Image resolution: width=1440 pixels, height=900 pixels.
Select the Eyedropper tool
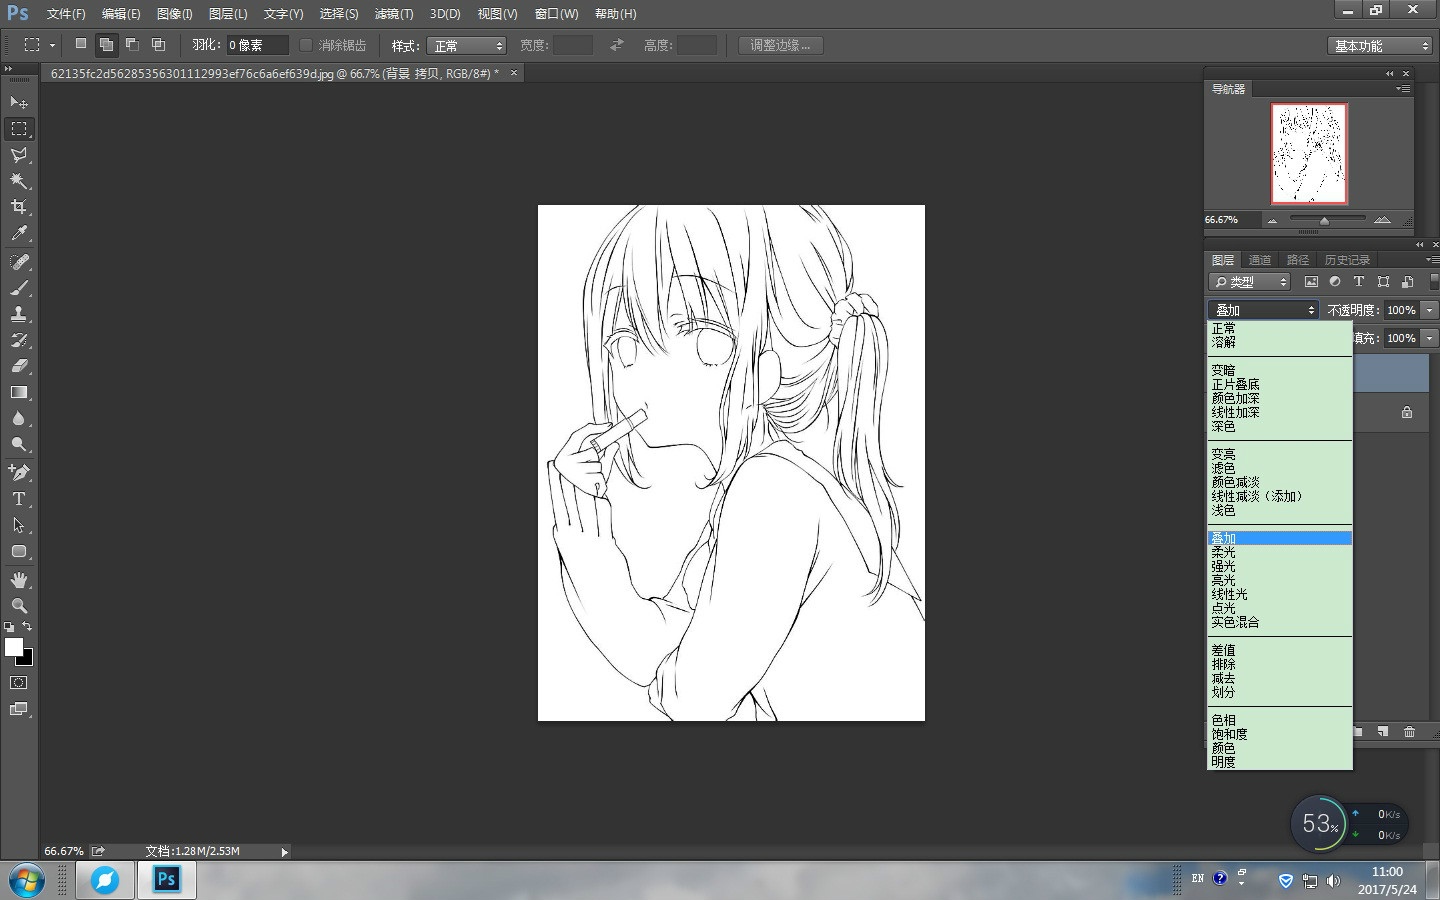19,233
